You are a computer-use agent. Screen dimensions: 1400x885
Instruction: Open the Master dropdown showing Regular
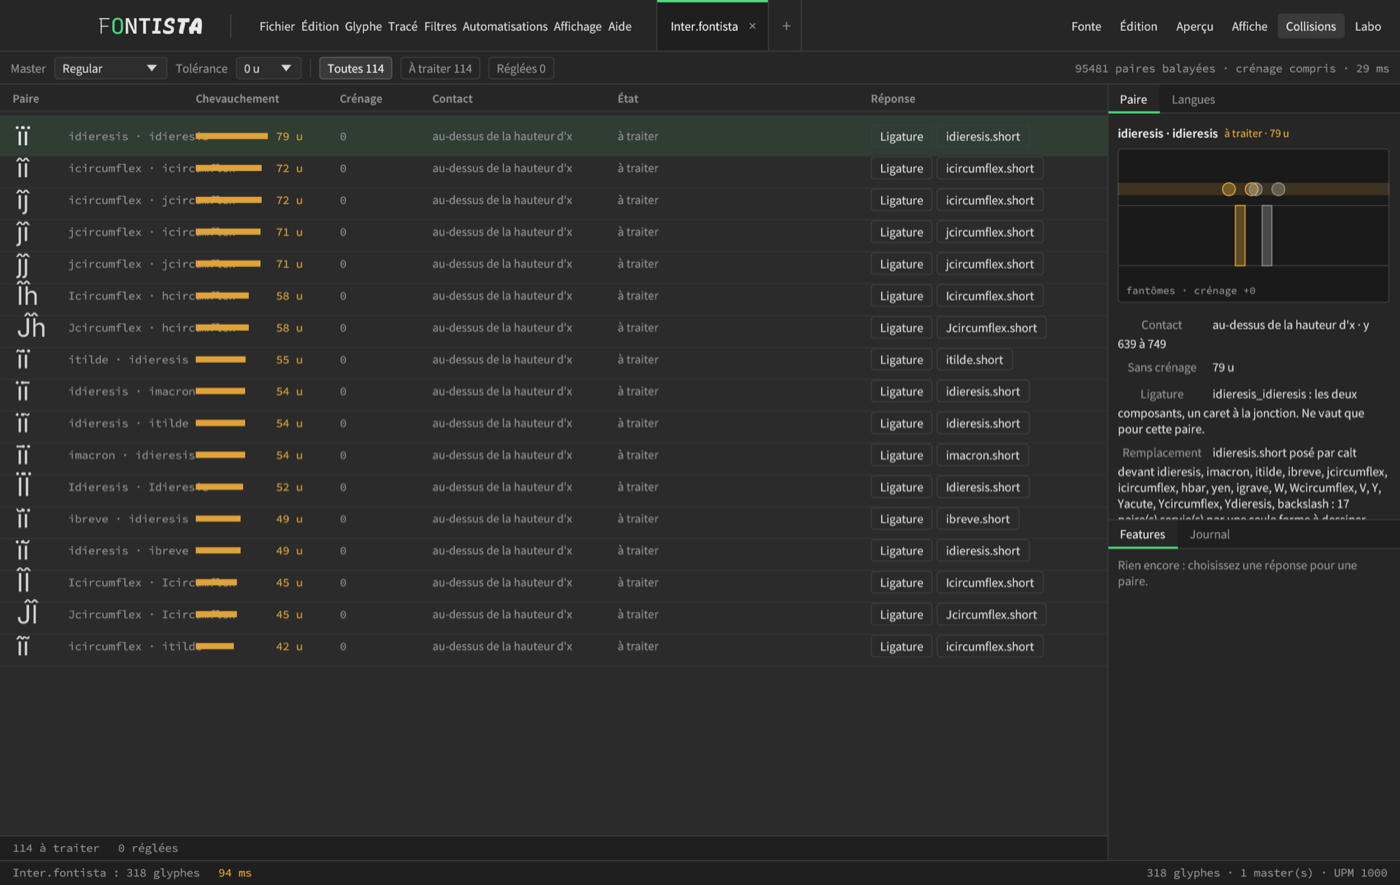tap(110, 68)
